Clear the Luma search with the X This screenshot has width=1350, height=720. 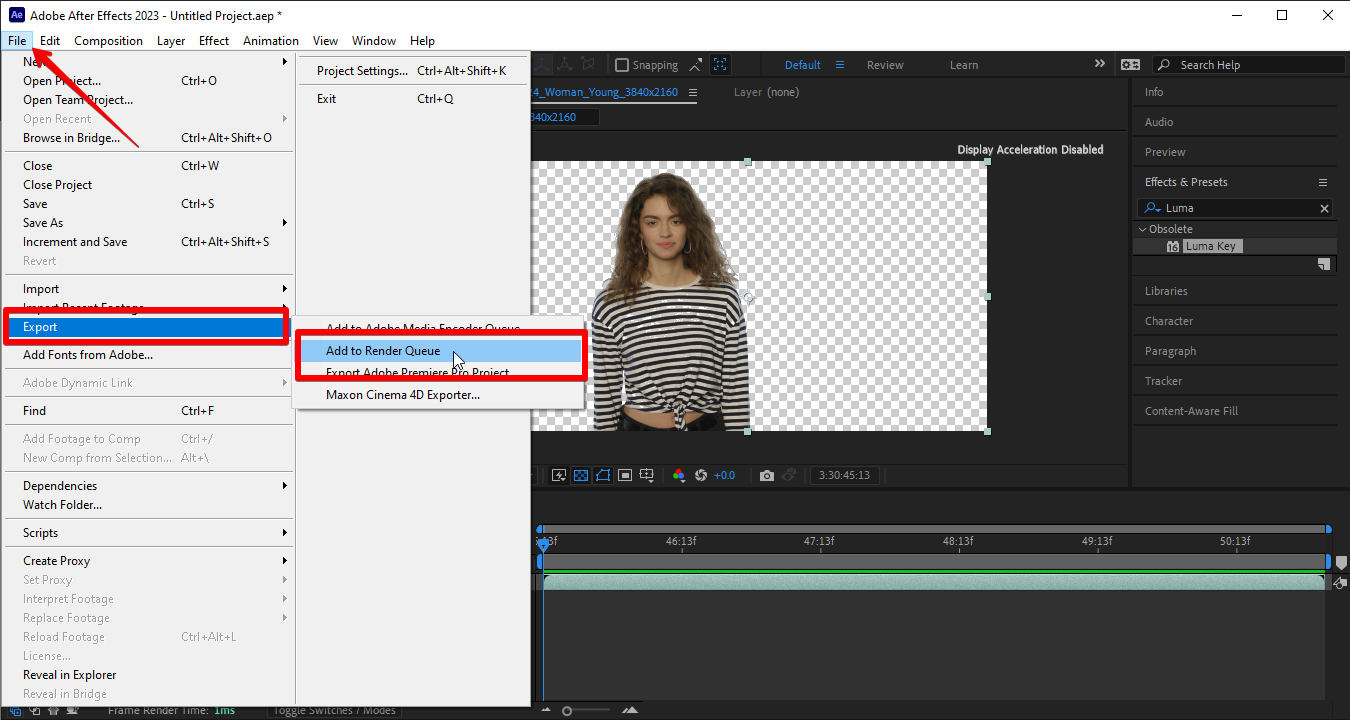(x=1324, y=208)
